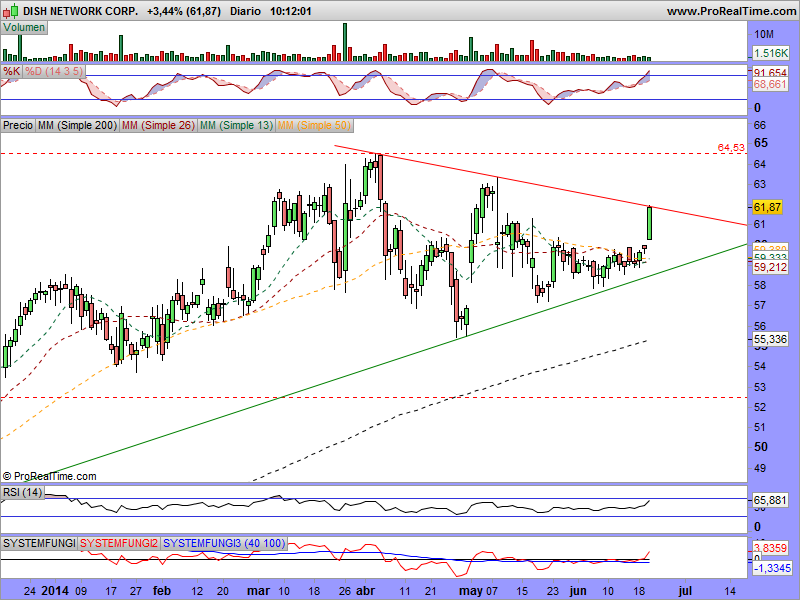Click the MM (Simple 13) green label
Image resolution: width=800 pixels, height=600 pixels.
(x=236, y=125)
